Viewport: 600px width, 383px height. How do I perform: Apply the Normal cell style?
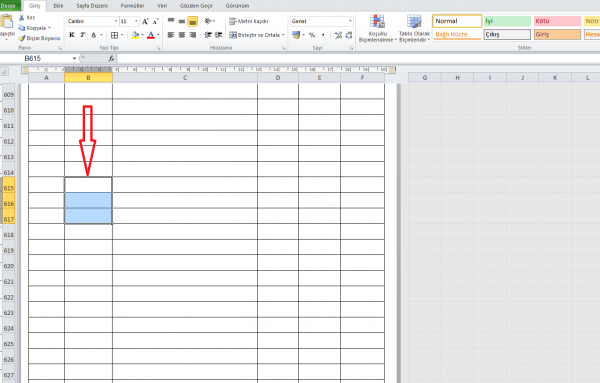(457, 21)
